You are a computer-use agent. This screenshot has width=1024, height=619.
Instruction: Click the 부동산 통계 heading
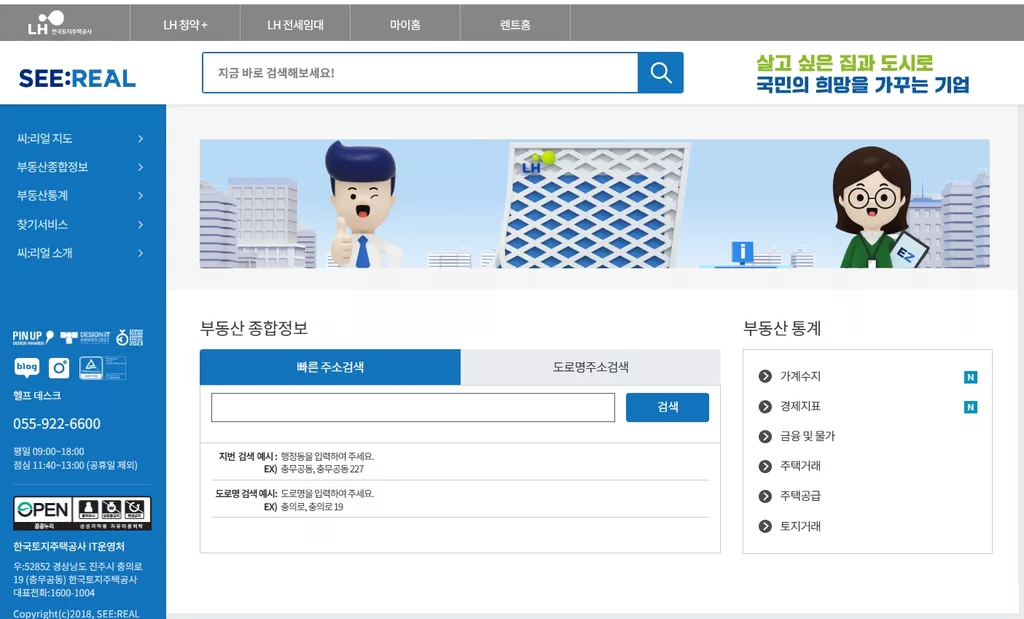point(782,328)
